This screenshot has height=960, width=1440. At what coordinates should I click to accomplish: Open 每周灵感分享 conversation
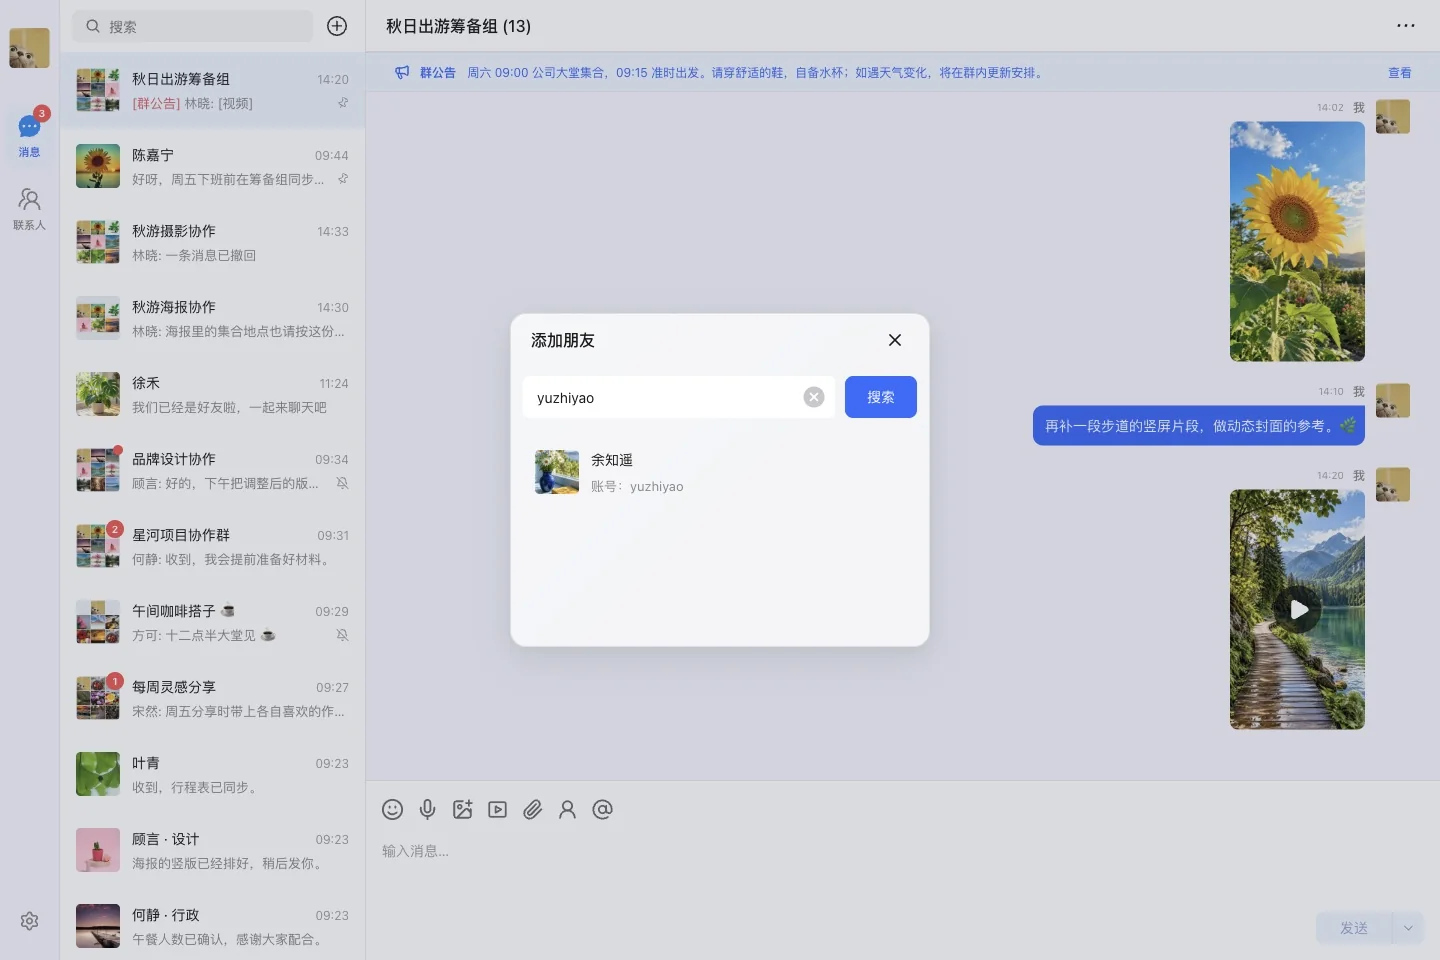(212, 699)
